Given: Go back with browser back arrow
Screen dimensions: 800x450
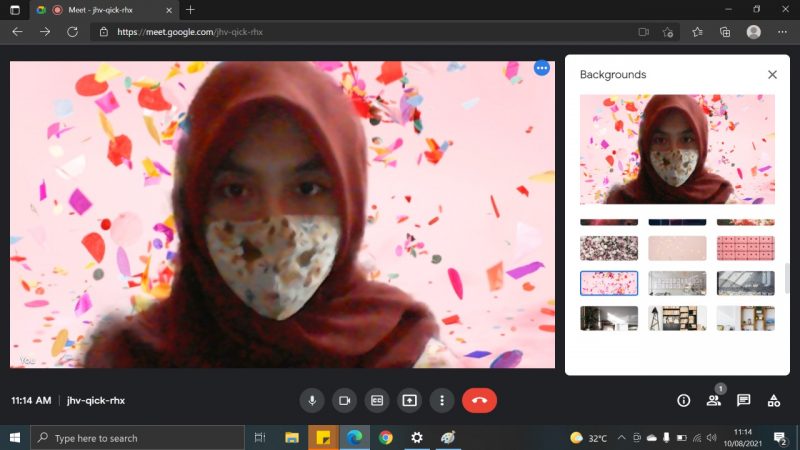Looking at the screenshot, I should tap(17, 32).
